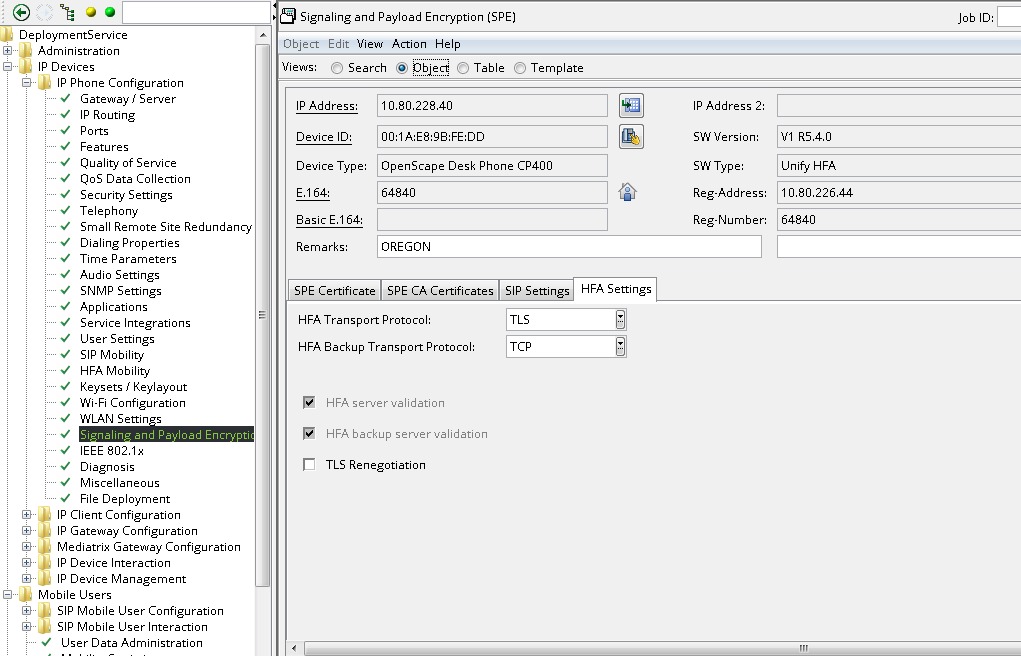Expand the SIP Mobile User Configuration node
This screenshot has height=656, width=1021.
click(26, 610)
